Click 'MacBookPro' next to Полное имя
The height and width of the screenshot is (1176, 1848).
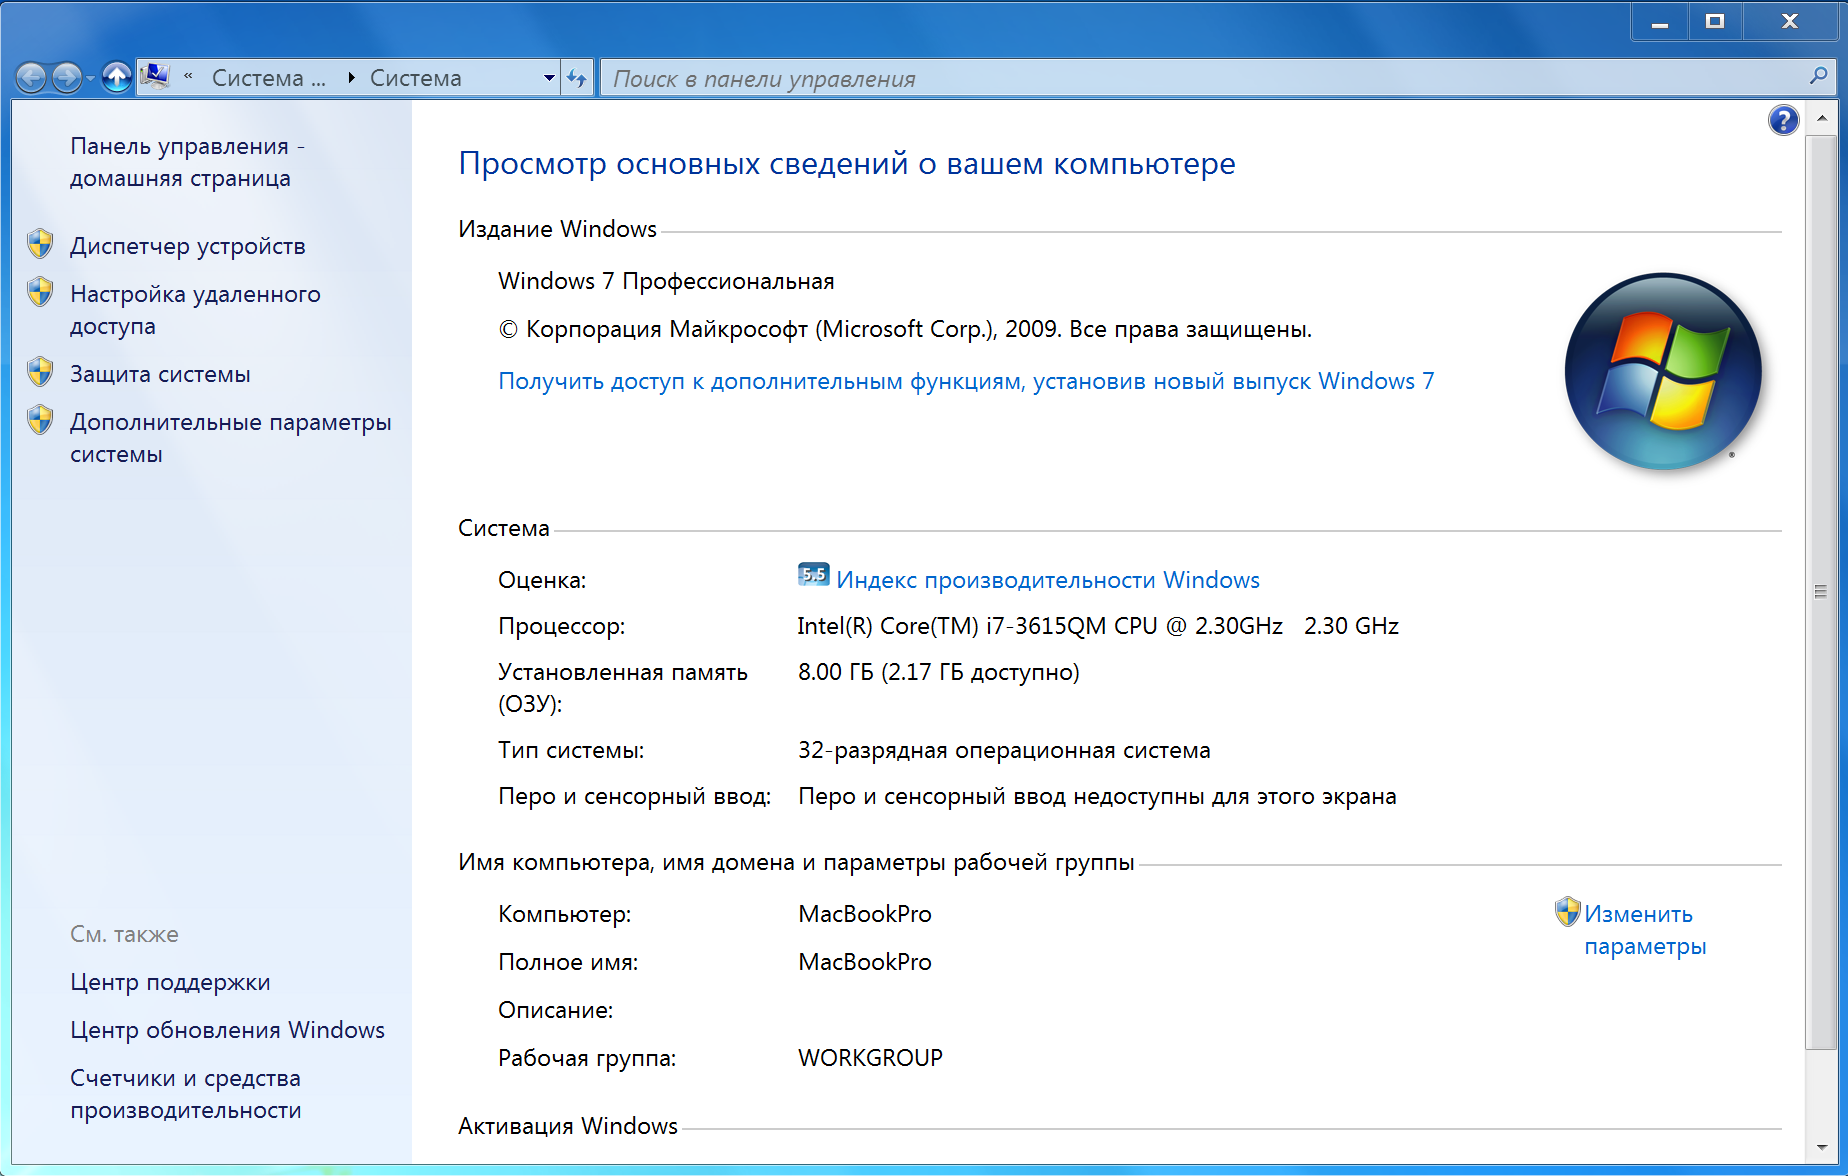[865, 962]
